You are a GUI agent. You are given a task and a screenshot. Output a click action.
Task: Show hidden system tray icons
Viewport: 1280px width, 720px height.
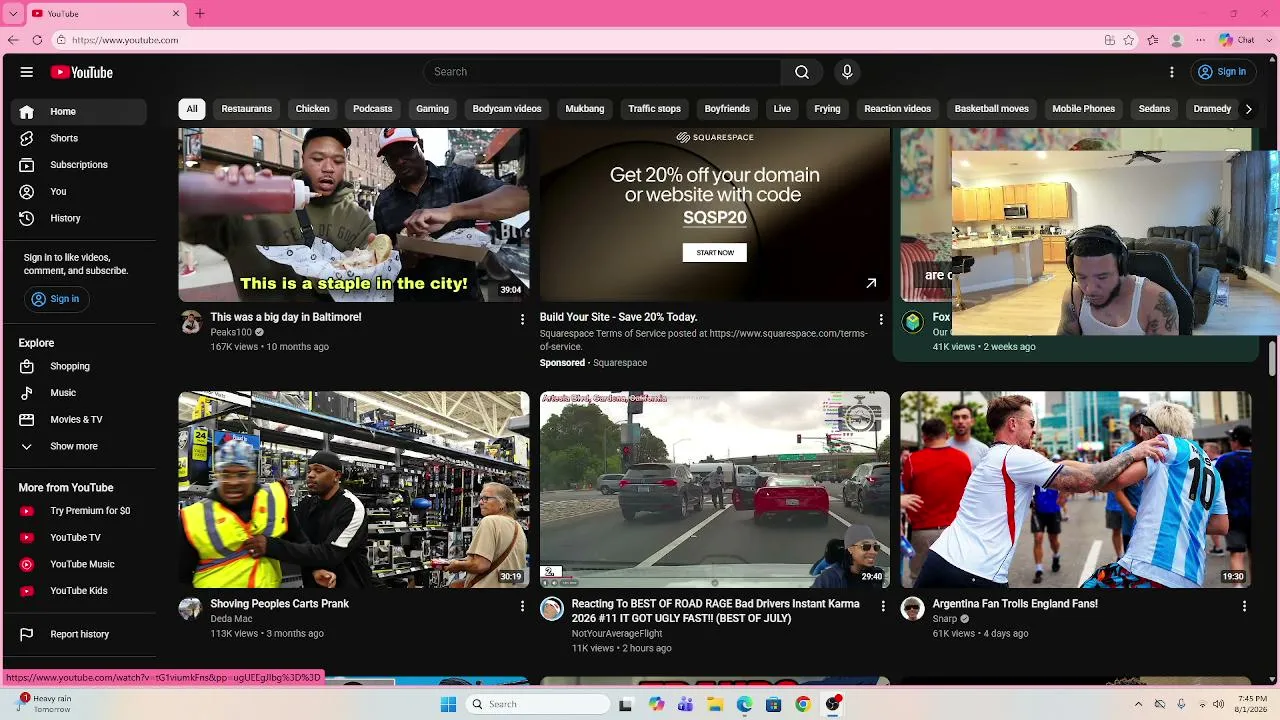pyautogui.click(x=1138, y=704)
